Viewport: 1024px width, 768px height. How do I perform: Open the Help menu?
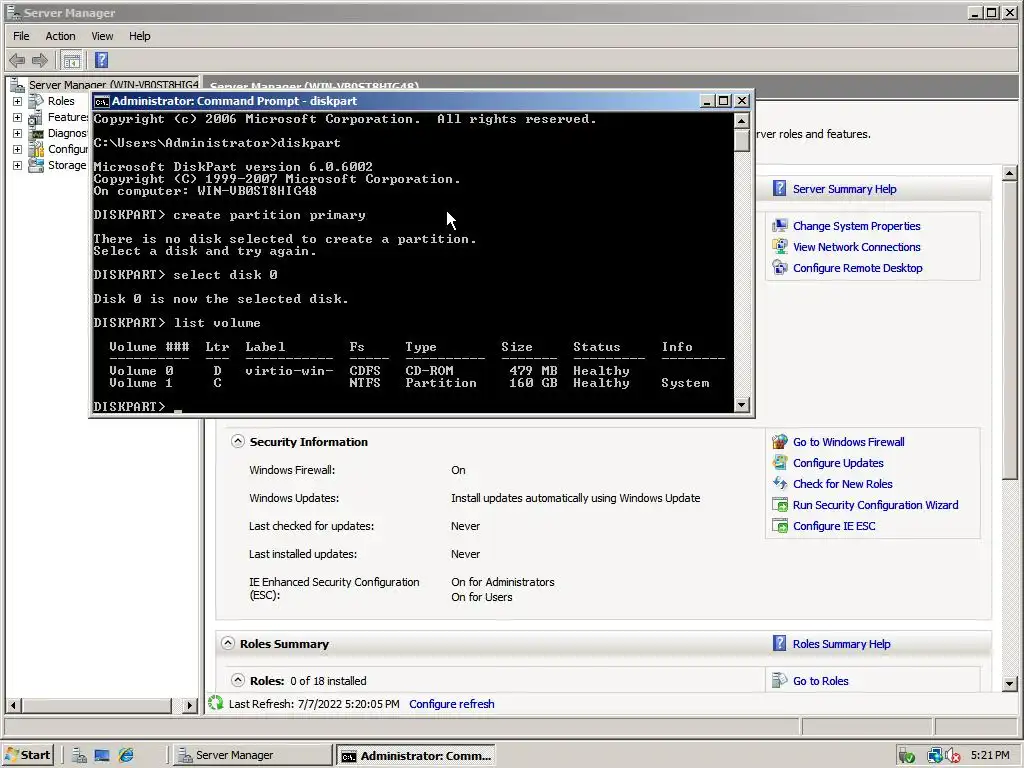(x=139, y=36)
